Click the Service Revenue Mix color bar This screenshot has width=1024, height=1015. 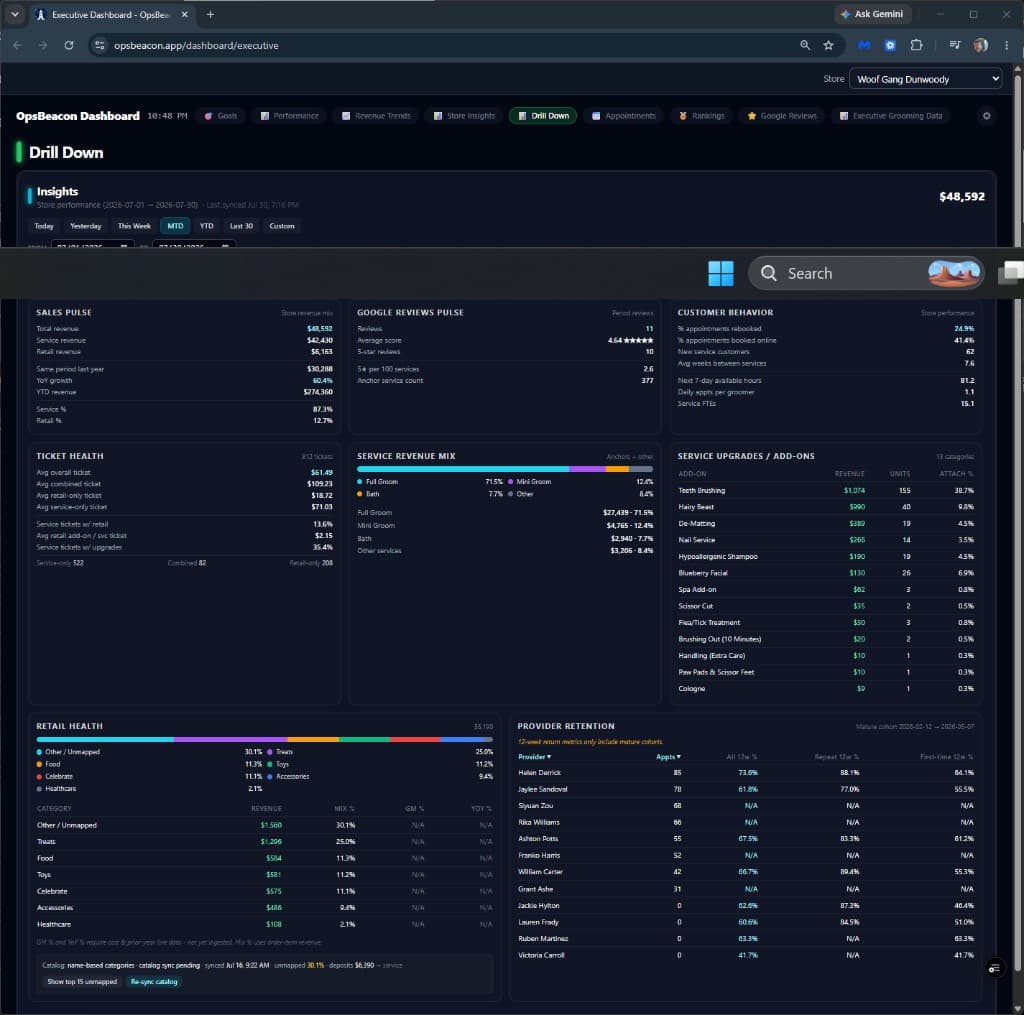pos(505,469)
